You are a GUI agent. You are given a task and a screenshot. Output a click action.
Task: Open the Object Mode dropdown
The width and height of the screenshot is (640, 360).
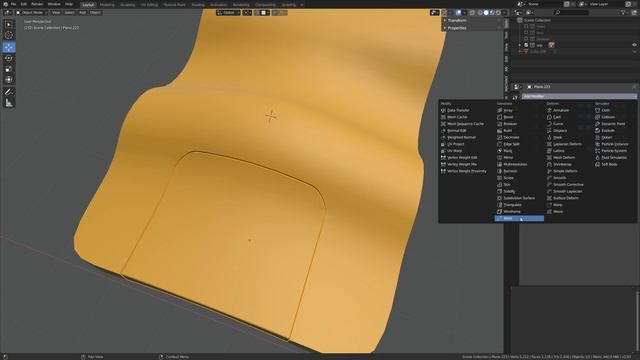32,13
